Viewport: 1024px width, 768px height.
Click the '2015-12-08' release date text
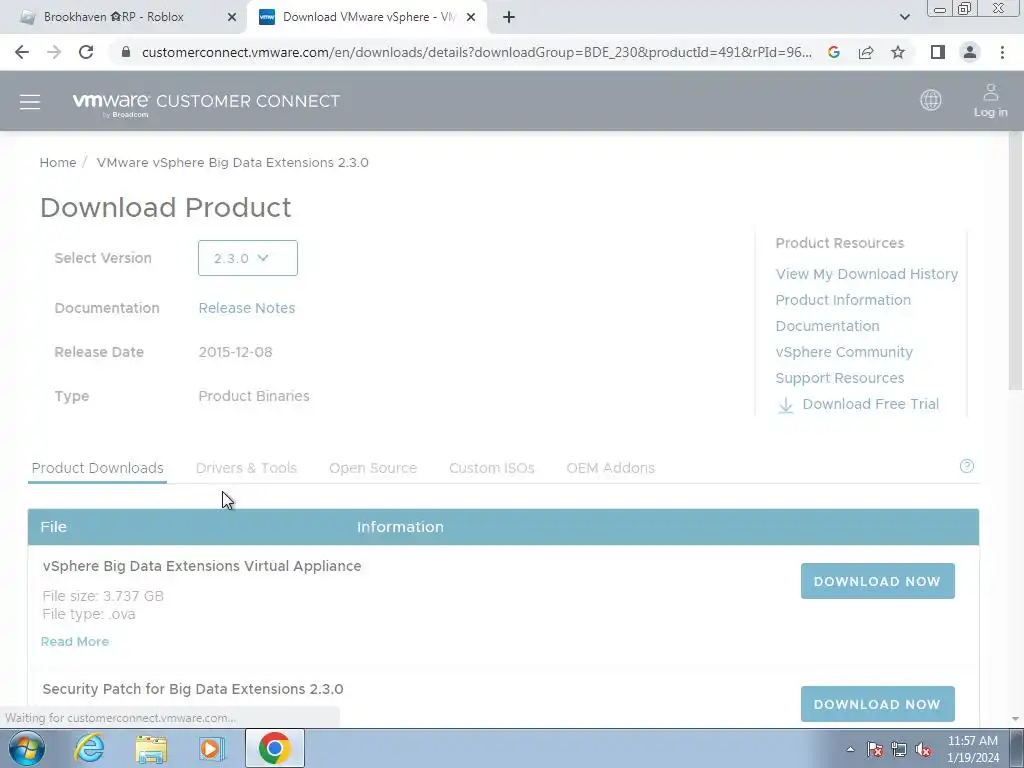pos(236,353)
